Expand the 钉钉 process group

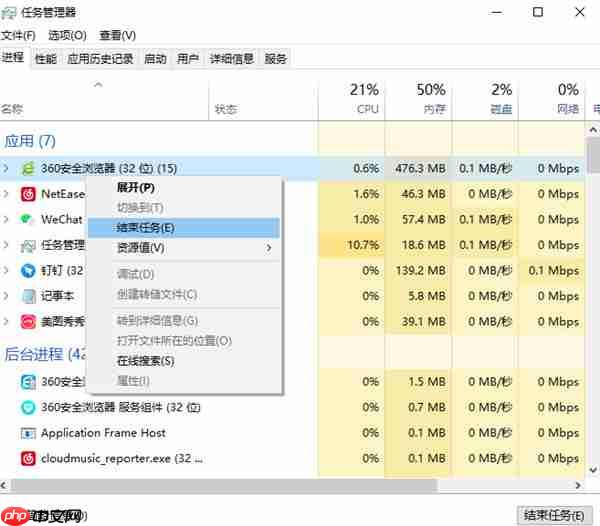coord(6,270)
